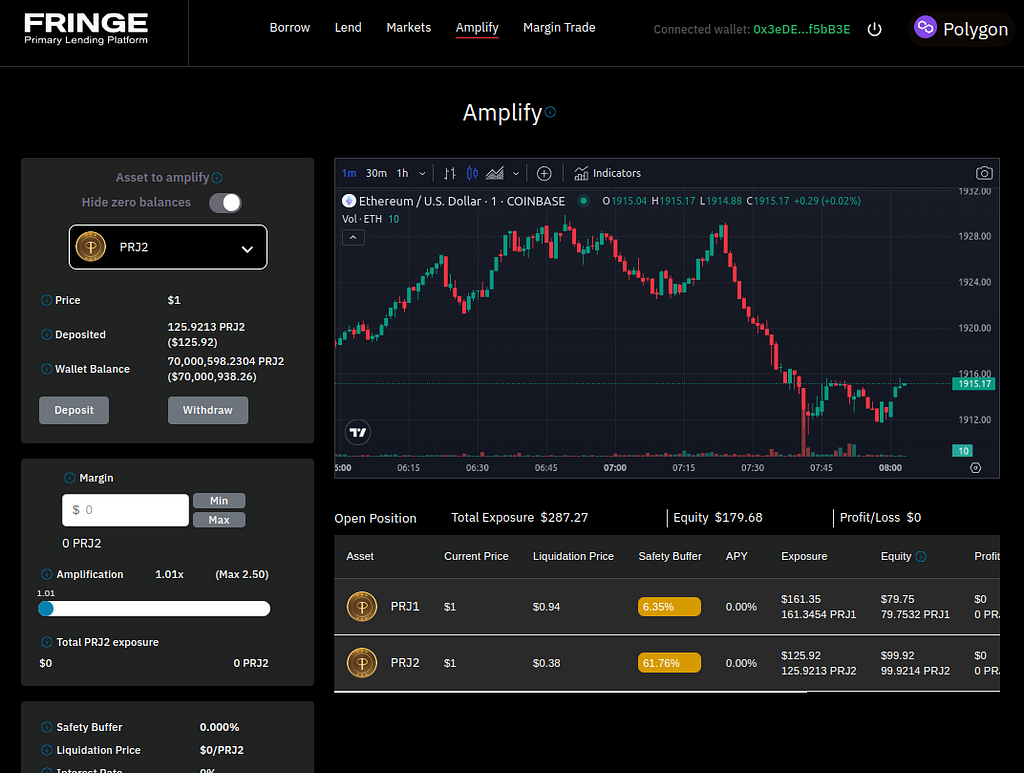This screenshot has width=1024, height=773.
Task: Set margin to Min
Action: [219, 501]
